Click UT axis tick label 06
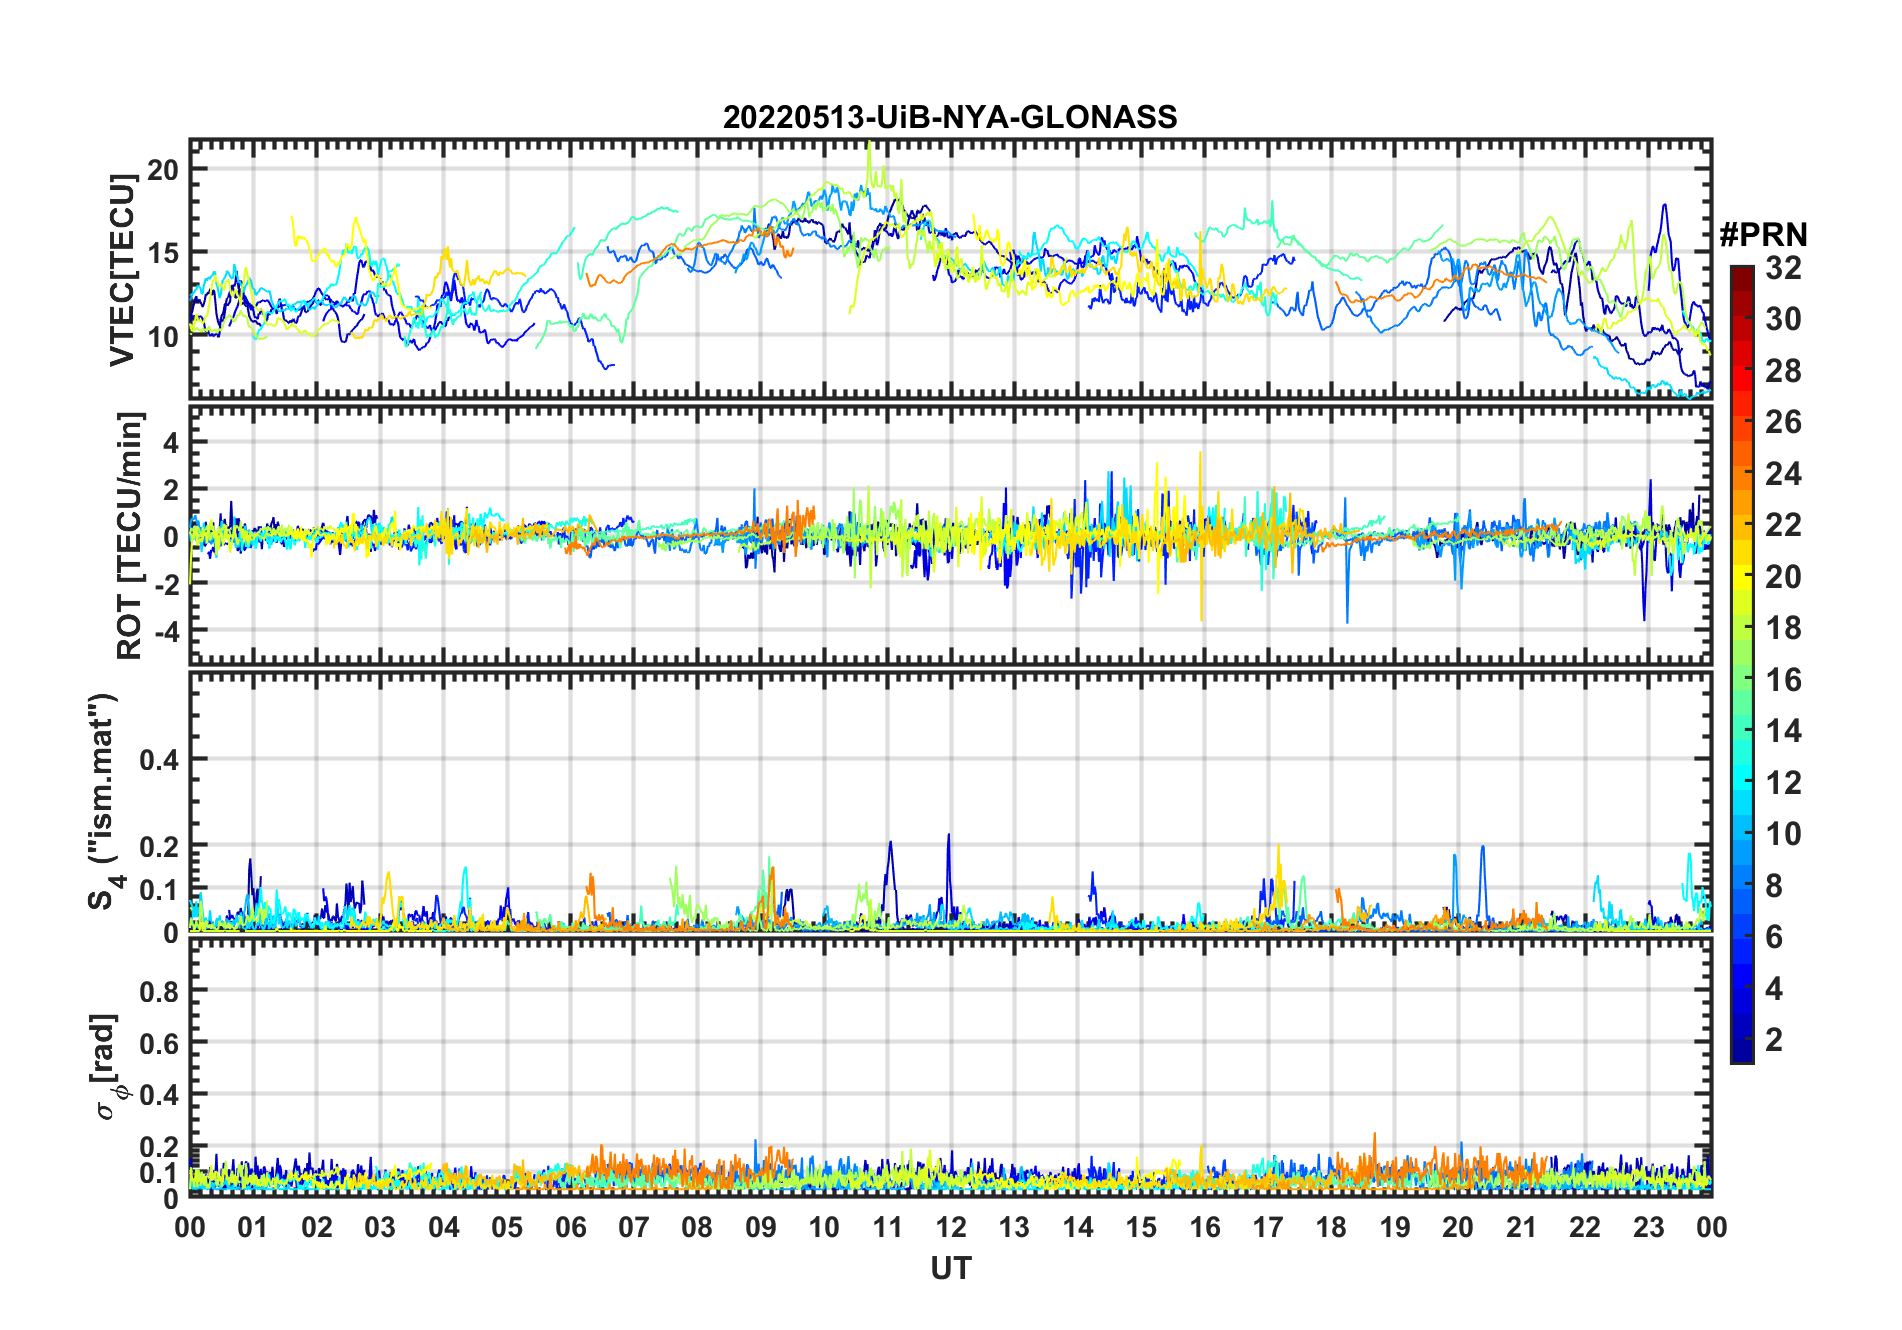 (x=571, y=1227)
